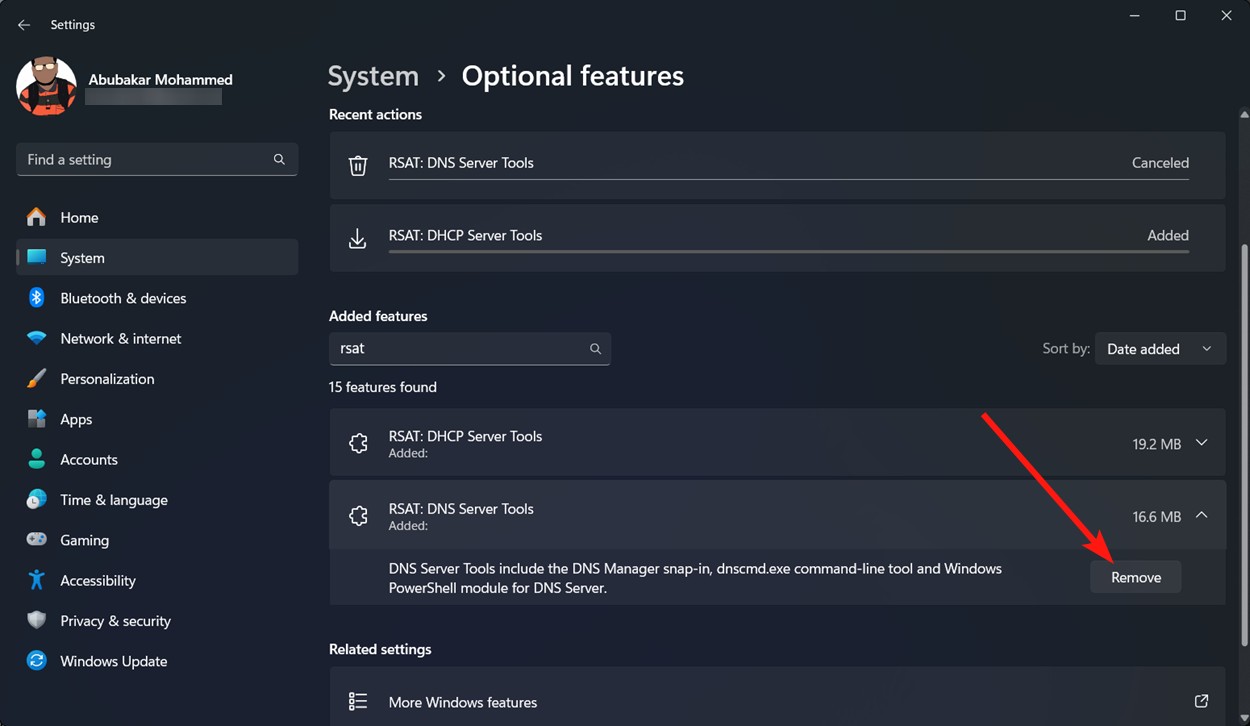Screen dimensions: 1250x726
Task: Click the download icon beside RSAT: DHCP Server Tools
Action: pyautogui.click(x=358, y=238)
